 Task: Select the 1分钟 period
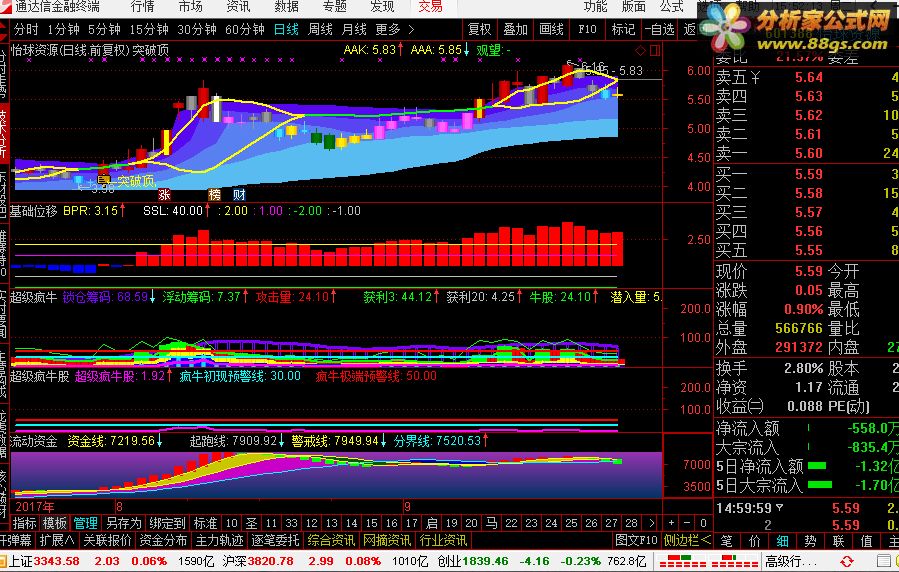(x=63, y=29)
